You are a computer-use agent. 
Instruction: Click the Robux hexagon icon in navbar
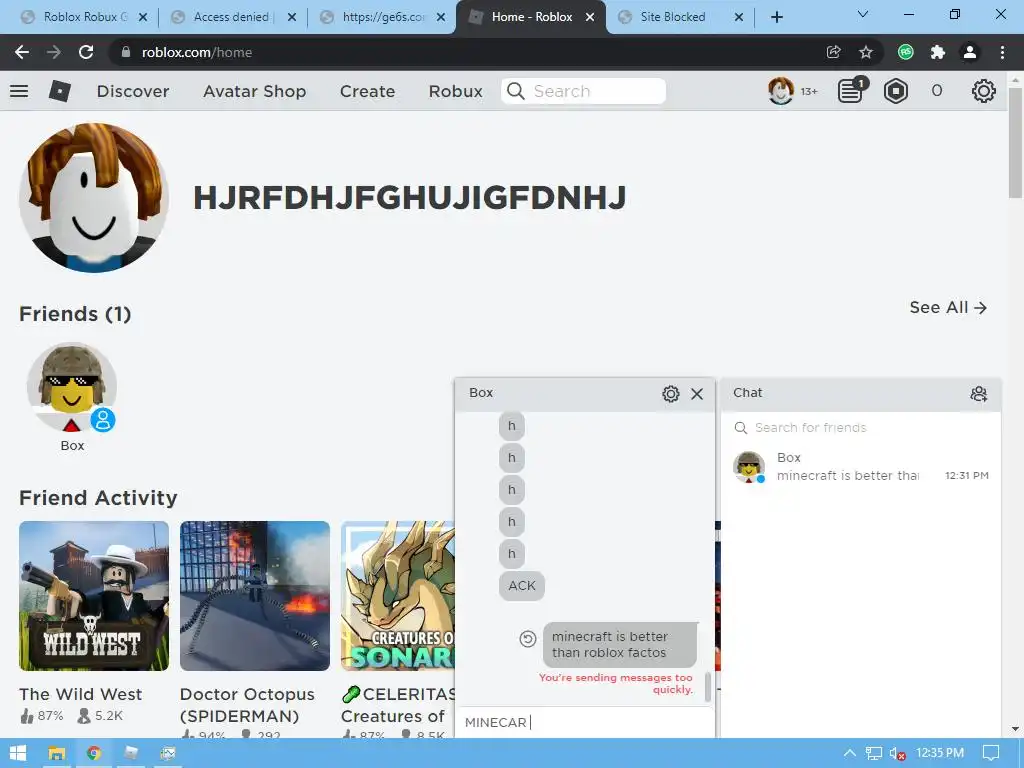click(896, 91)
